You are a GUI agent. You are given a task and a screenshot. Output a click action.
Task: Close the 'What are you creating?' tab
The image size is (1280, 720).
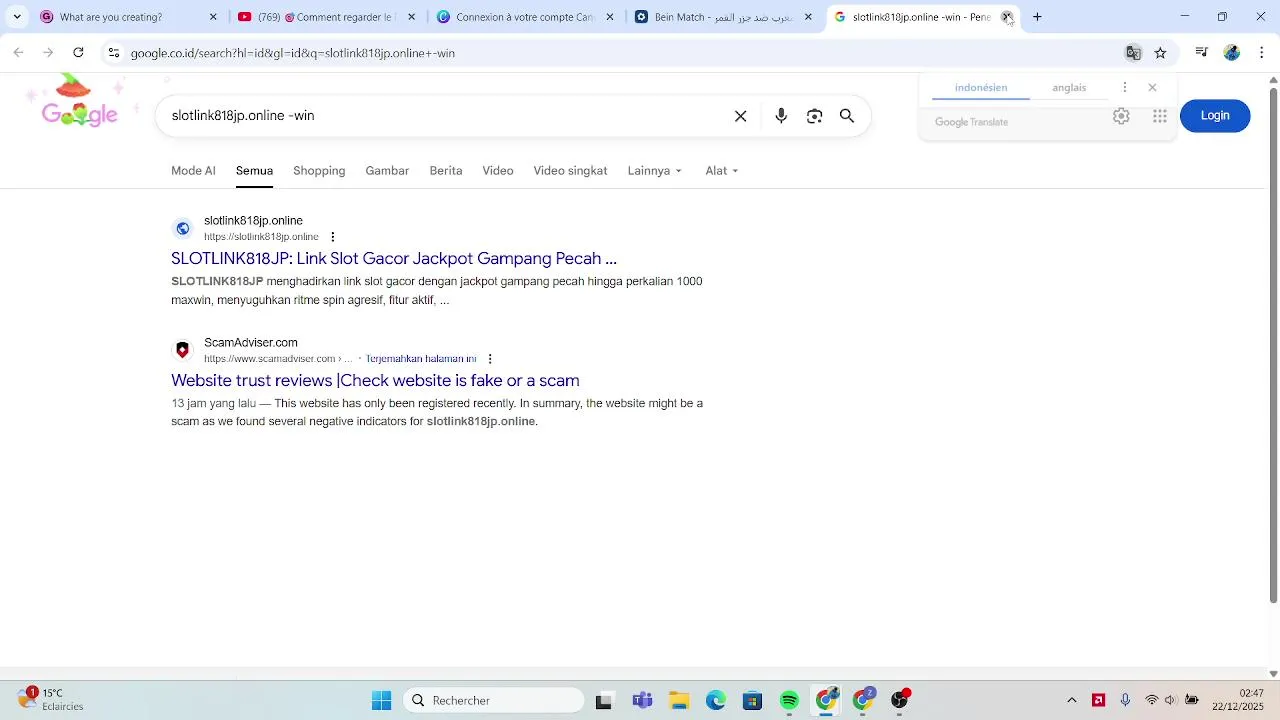pos(213,17)
